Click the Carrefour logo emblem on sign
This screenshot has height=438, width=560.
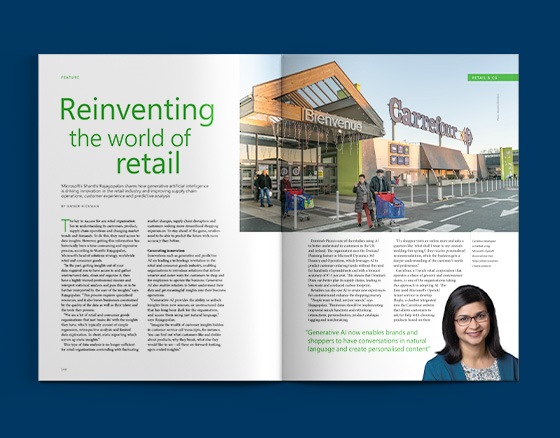pyautogui.click(x=468, y=136)
